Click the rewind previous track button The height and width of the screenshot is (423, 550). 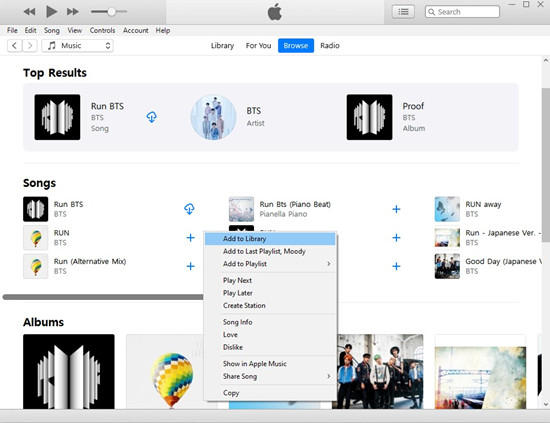[29, 12]
